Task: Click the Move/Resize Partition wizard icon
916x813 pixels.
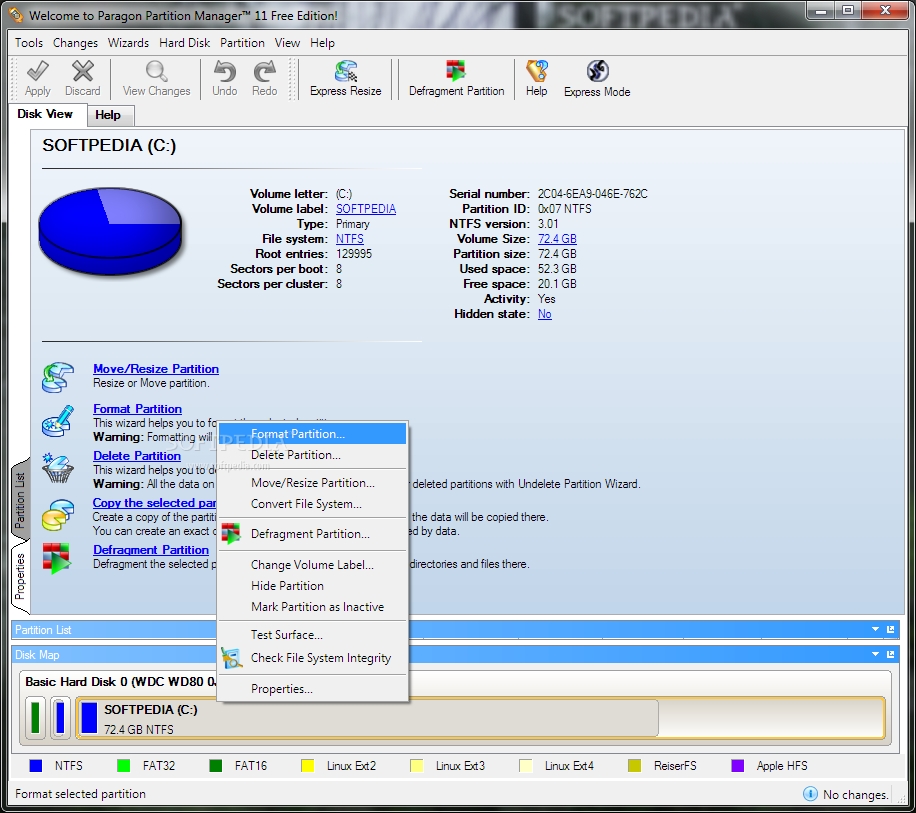Action: (x=57, y=377)
